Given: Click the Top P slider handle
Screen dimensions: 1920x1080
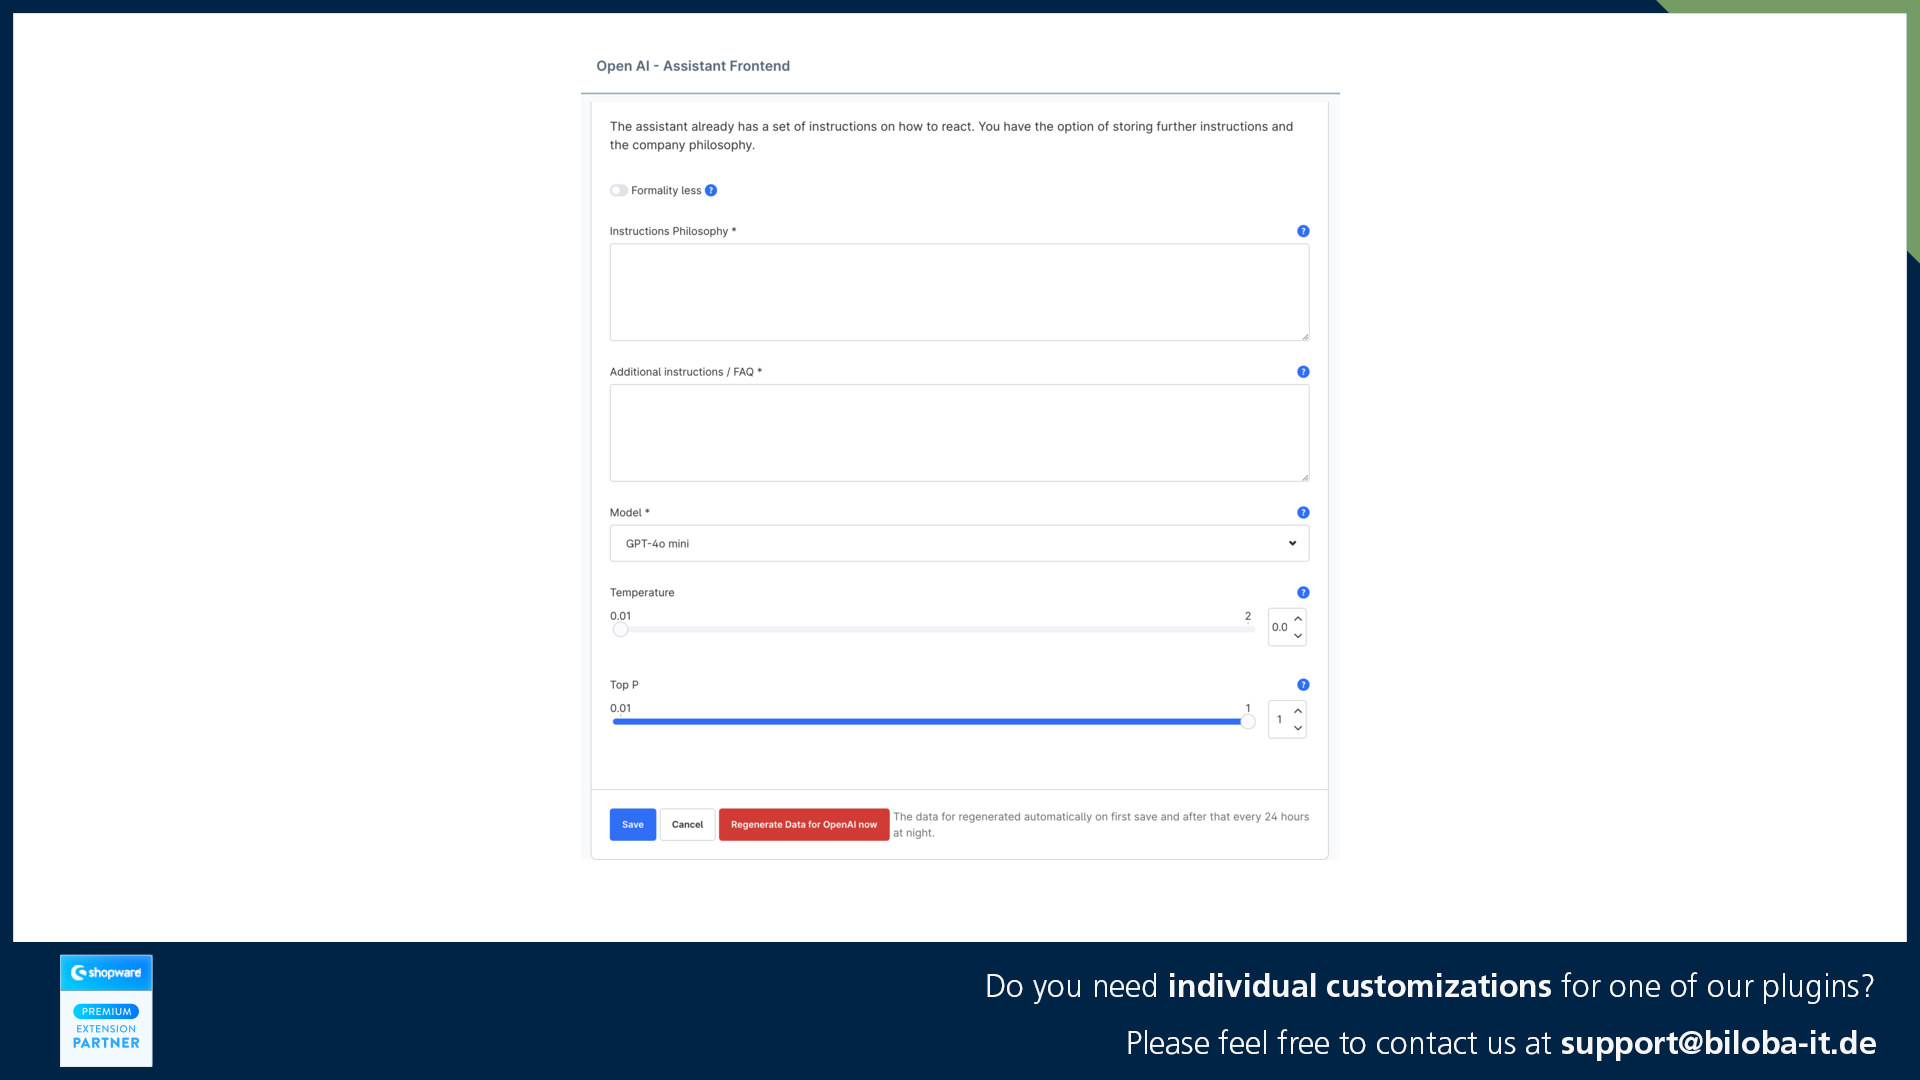Looking at the screenshot, I should pos(1248,722).
